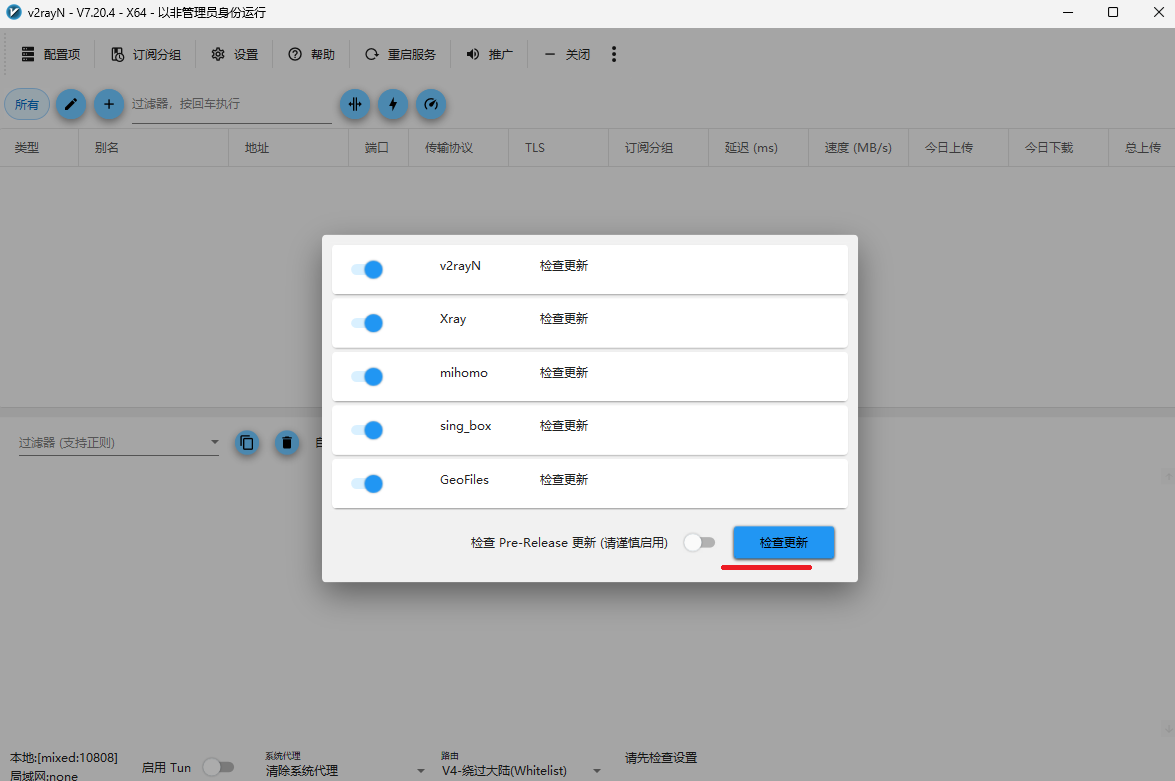The image size is (1175, 781).
Task: Sort by the 延迟 (ms) column header
Action: (758, 148)
